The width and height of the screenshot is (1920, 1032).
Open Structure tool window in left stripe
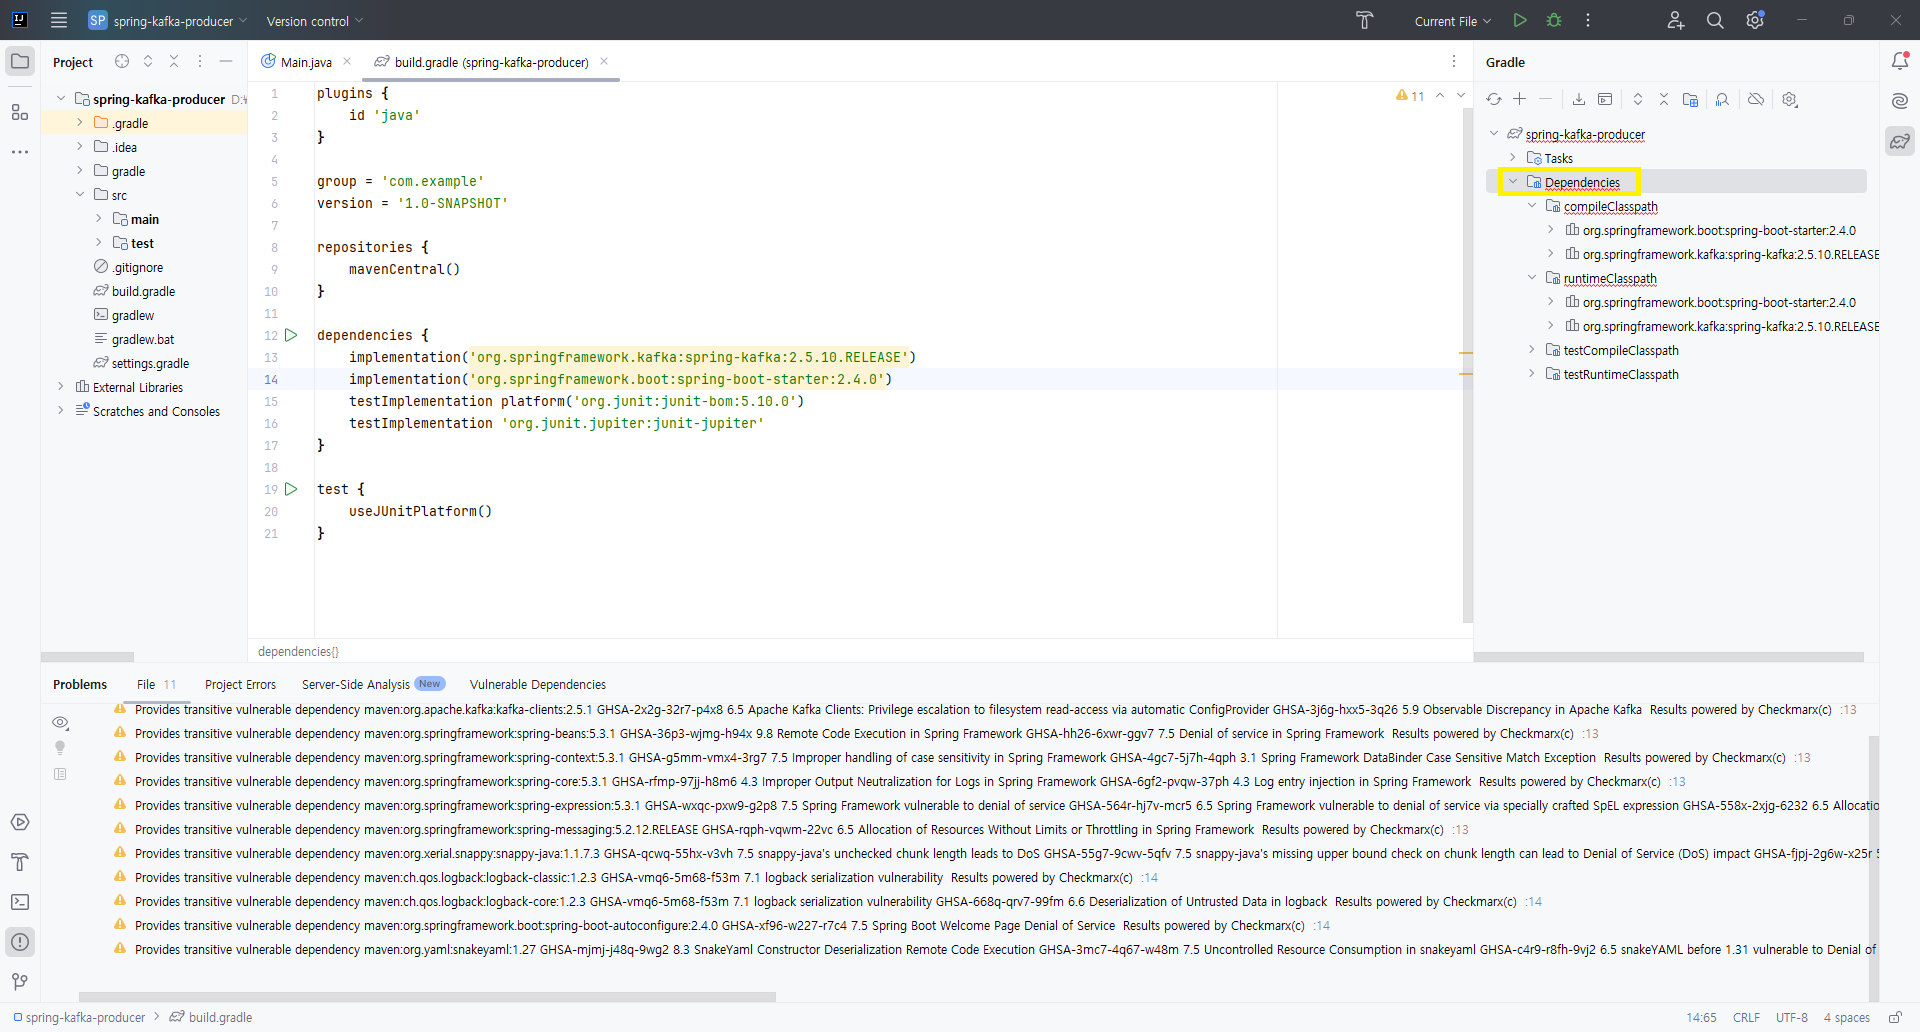(20, 112)
